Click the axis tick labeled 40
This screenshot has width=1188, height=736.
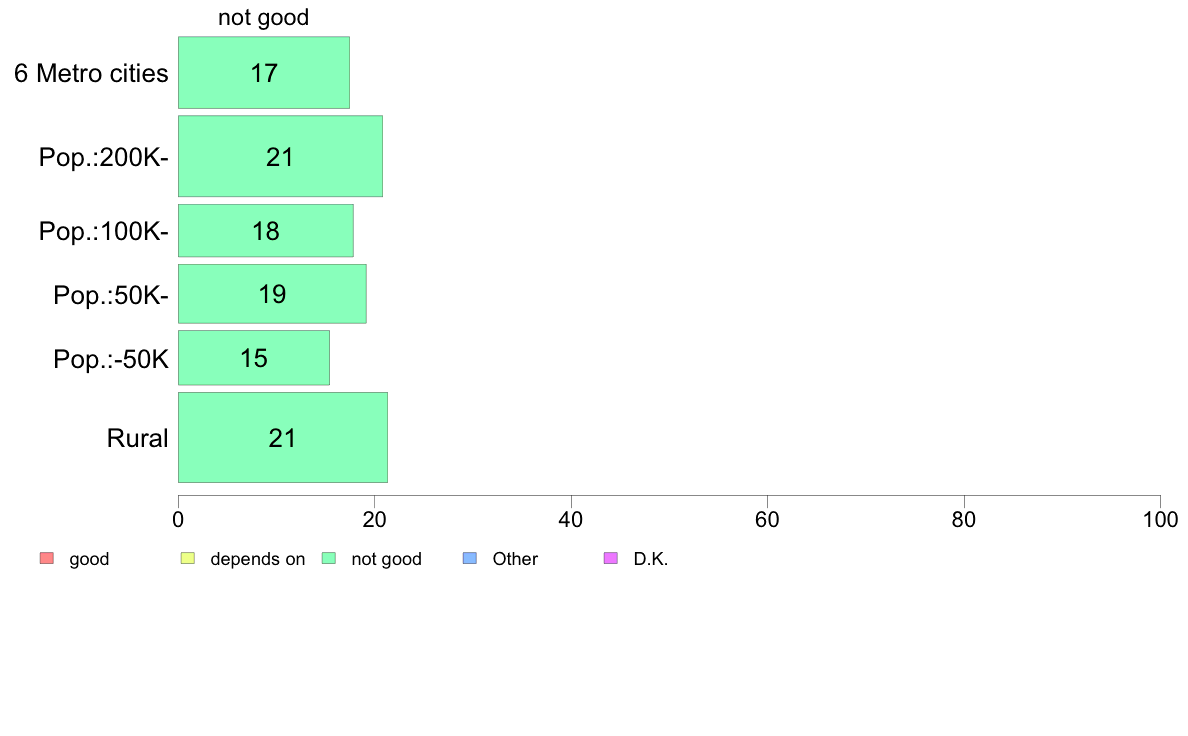click(x=571, y=520)
